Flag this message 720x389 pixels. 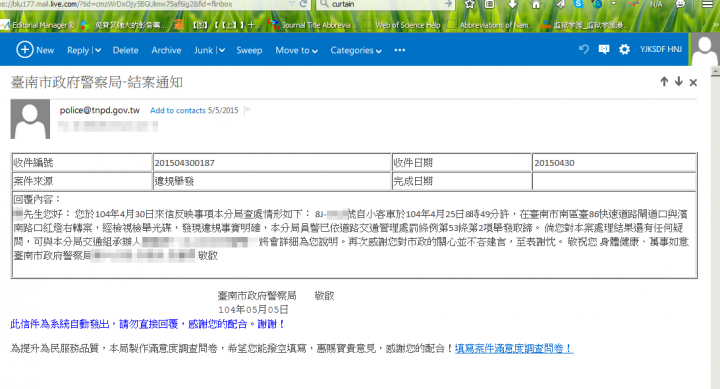coord(248,110)
